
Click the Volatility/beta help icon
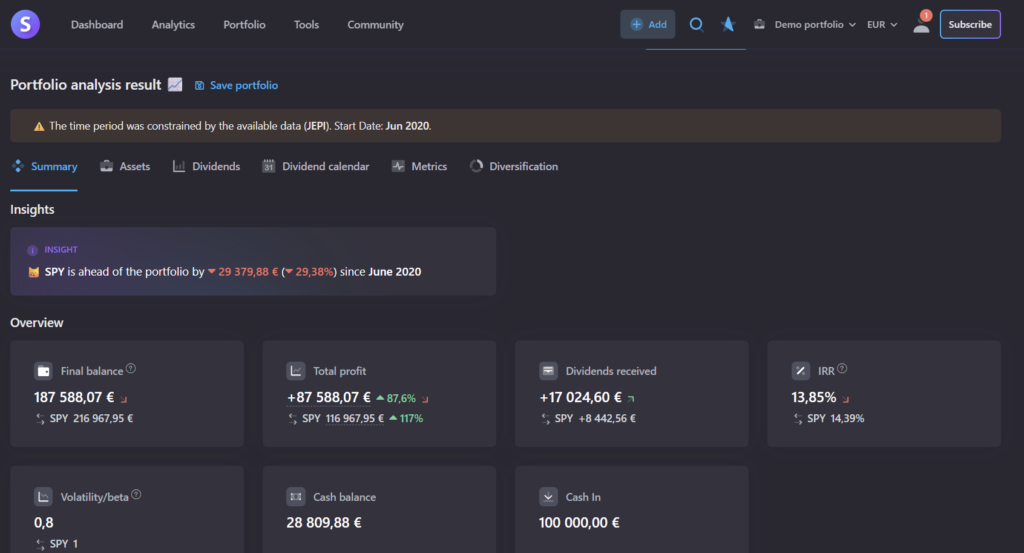[136, 494]
